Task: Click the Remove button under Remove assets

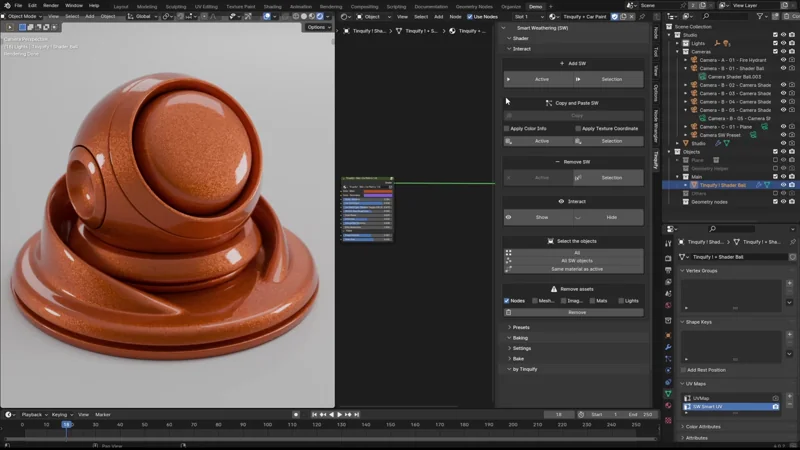Action: 576,312
